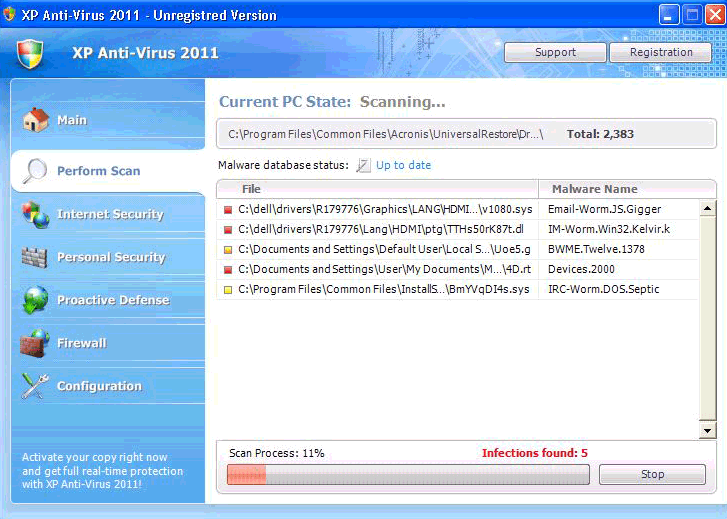Stop the running scan
The width and height of the screenshot is (727, 519).
(x=652, y=474)
